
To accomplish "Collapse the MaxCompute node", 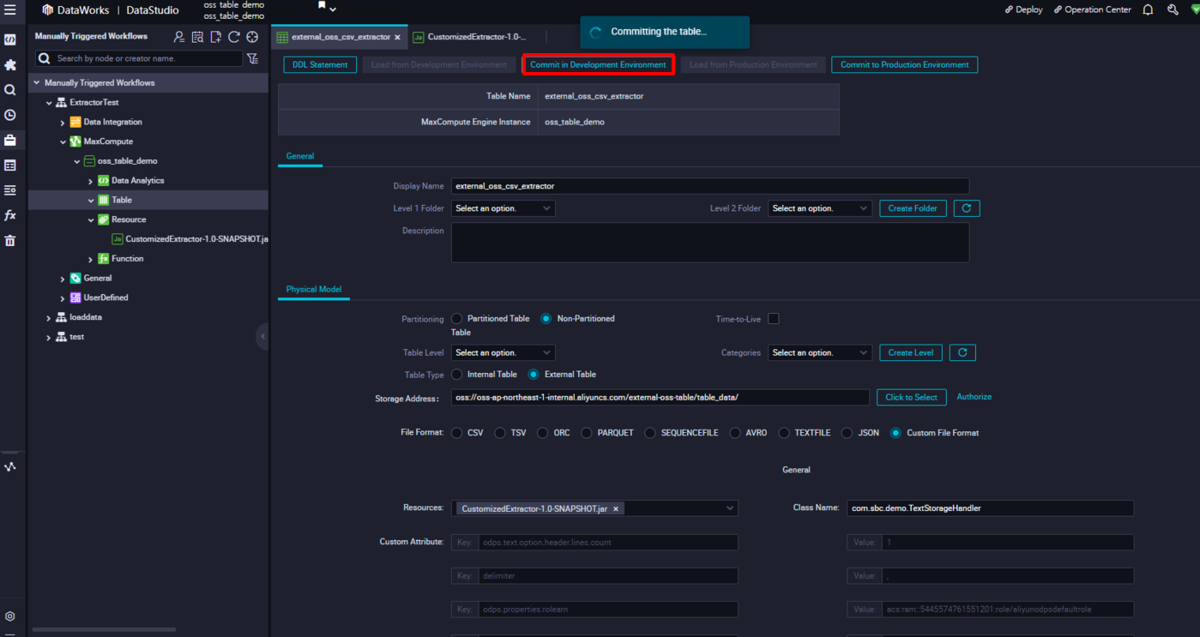I will click(63, 142).
